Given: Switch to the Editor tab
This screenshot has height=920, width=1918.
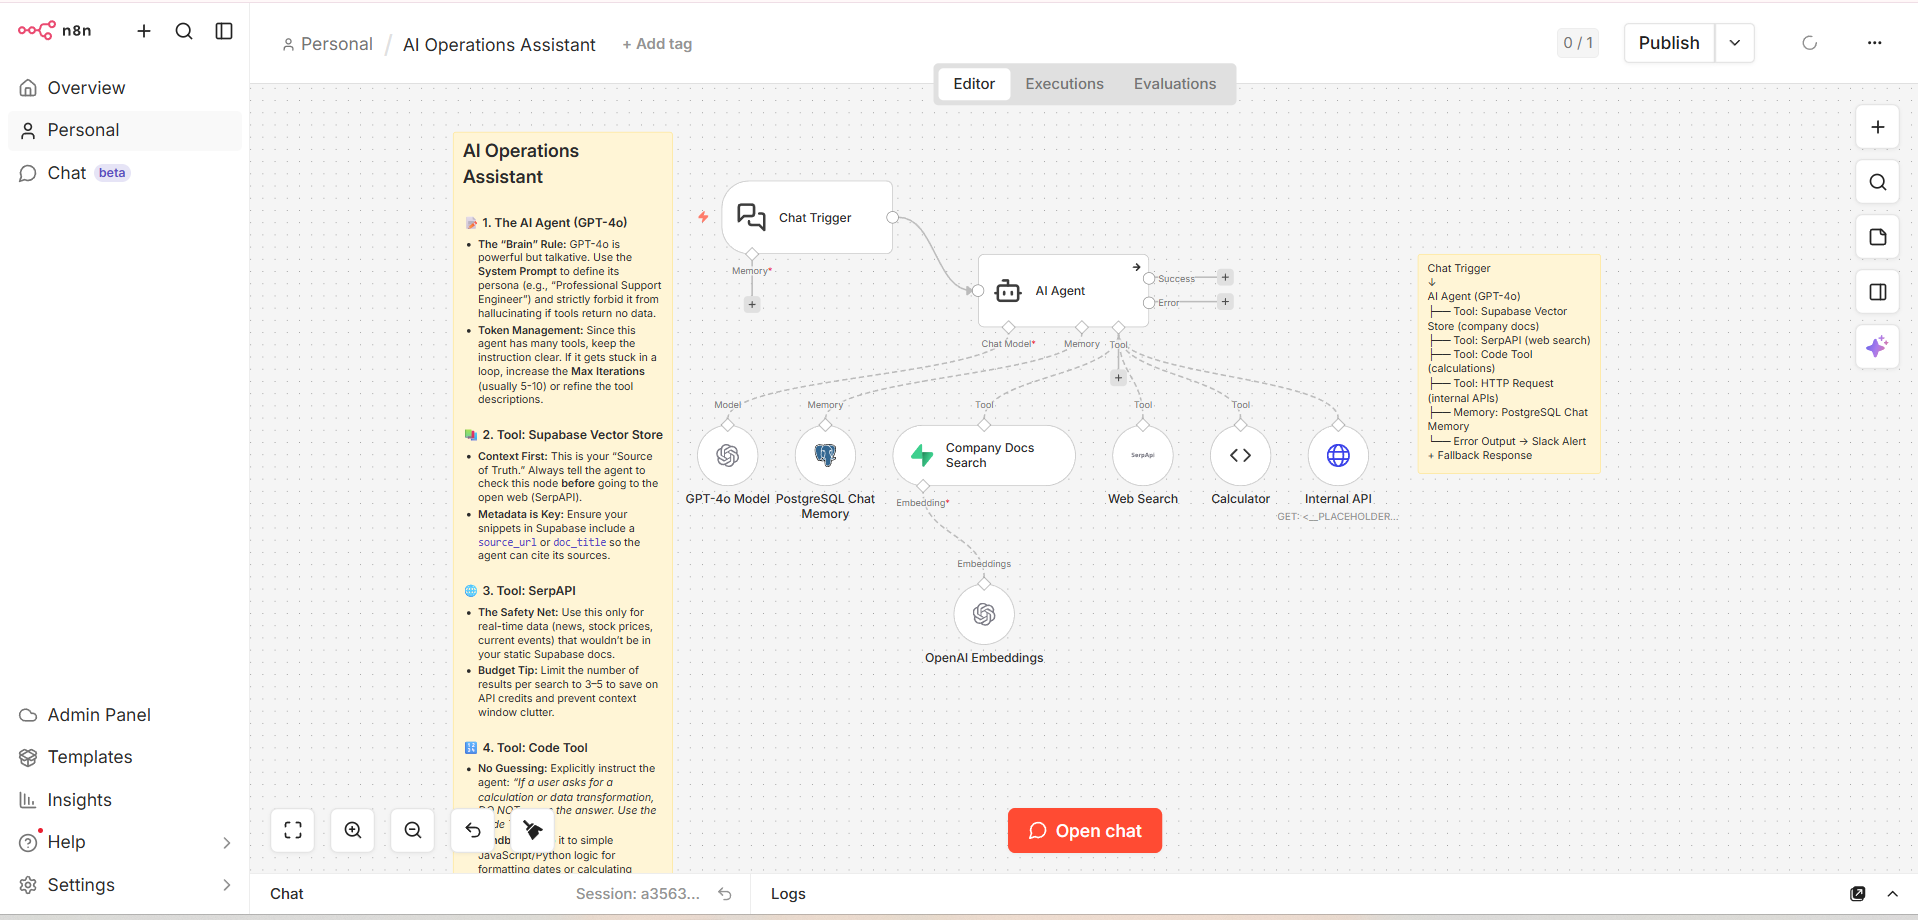Looking at the screenshot, I should pos(974,84).
